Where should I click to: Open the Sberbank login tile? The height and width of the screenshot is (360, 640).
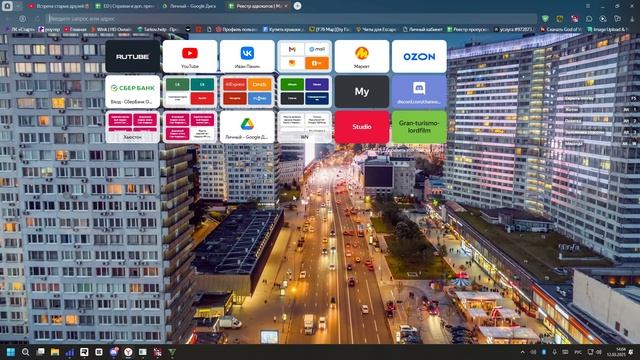(133, 91)
